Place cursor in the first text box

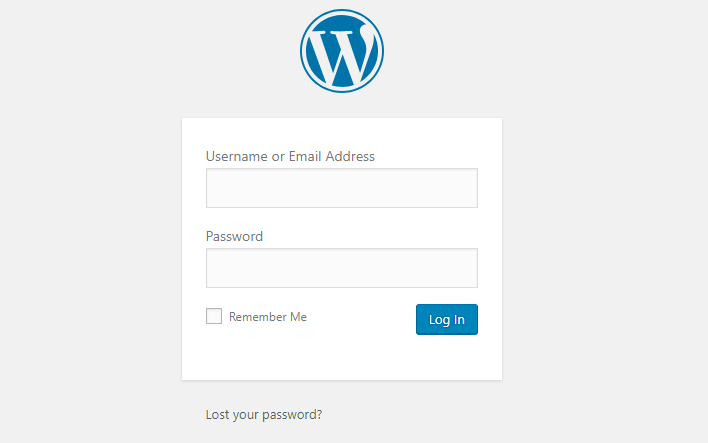coord(342,188)
